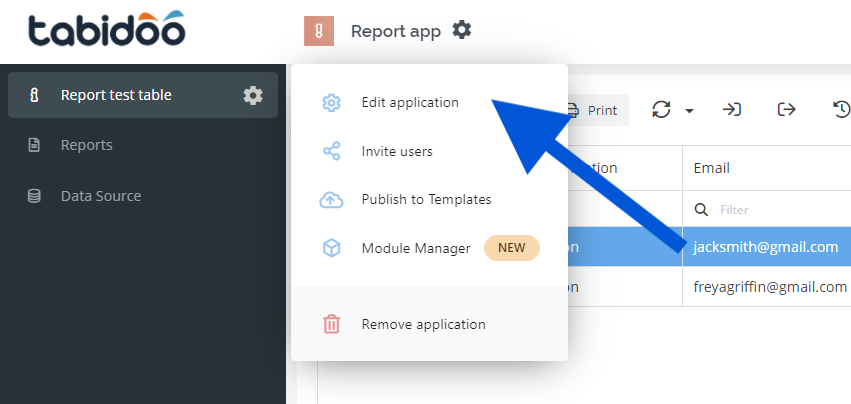The height and width of the screenshot is (404, 851).
Task: Open the history clock icon
Action: (842, 110)
